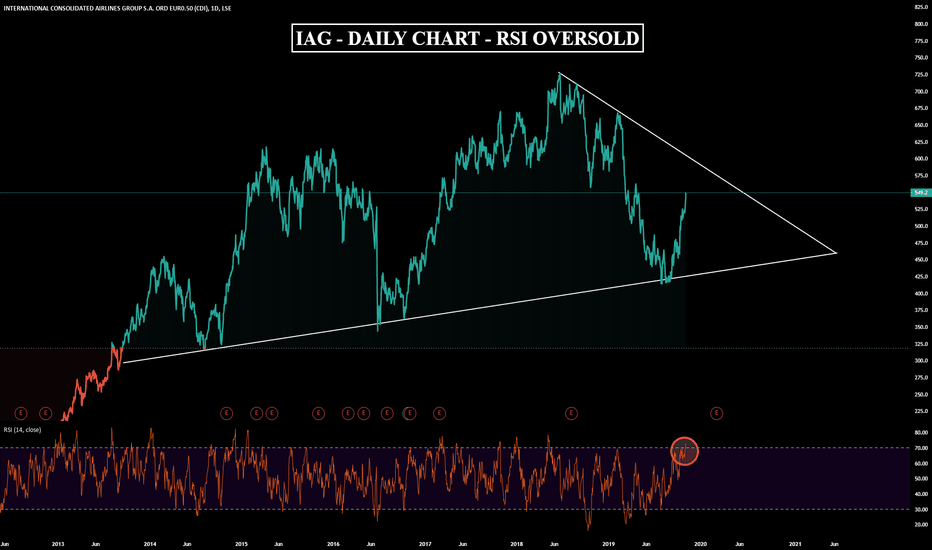
Task: Click the 375.0 price axis label
Action: click(921, 310)
